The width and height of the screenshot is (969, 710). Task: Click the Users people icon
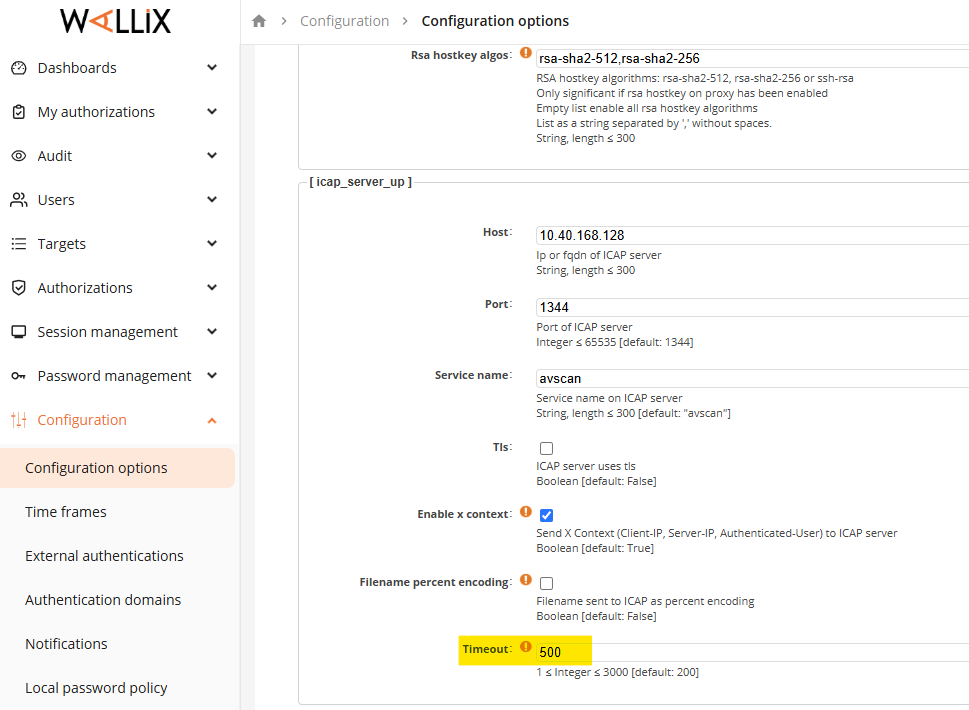(x=19, y=200)
